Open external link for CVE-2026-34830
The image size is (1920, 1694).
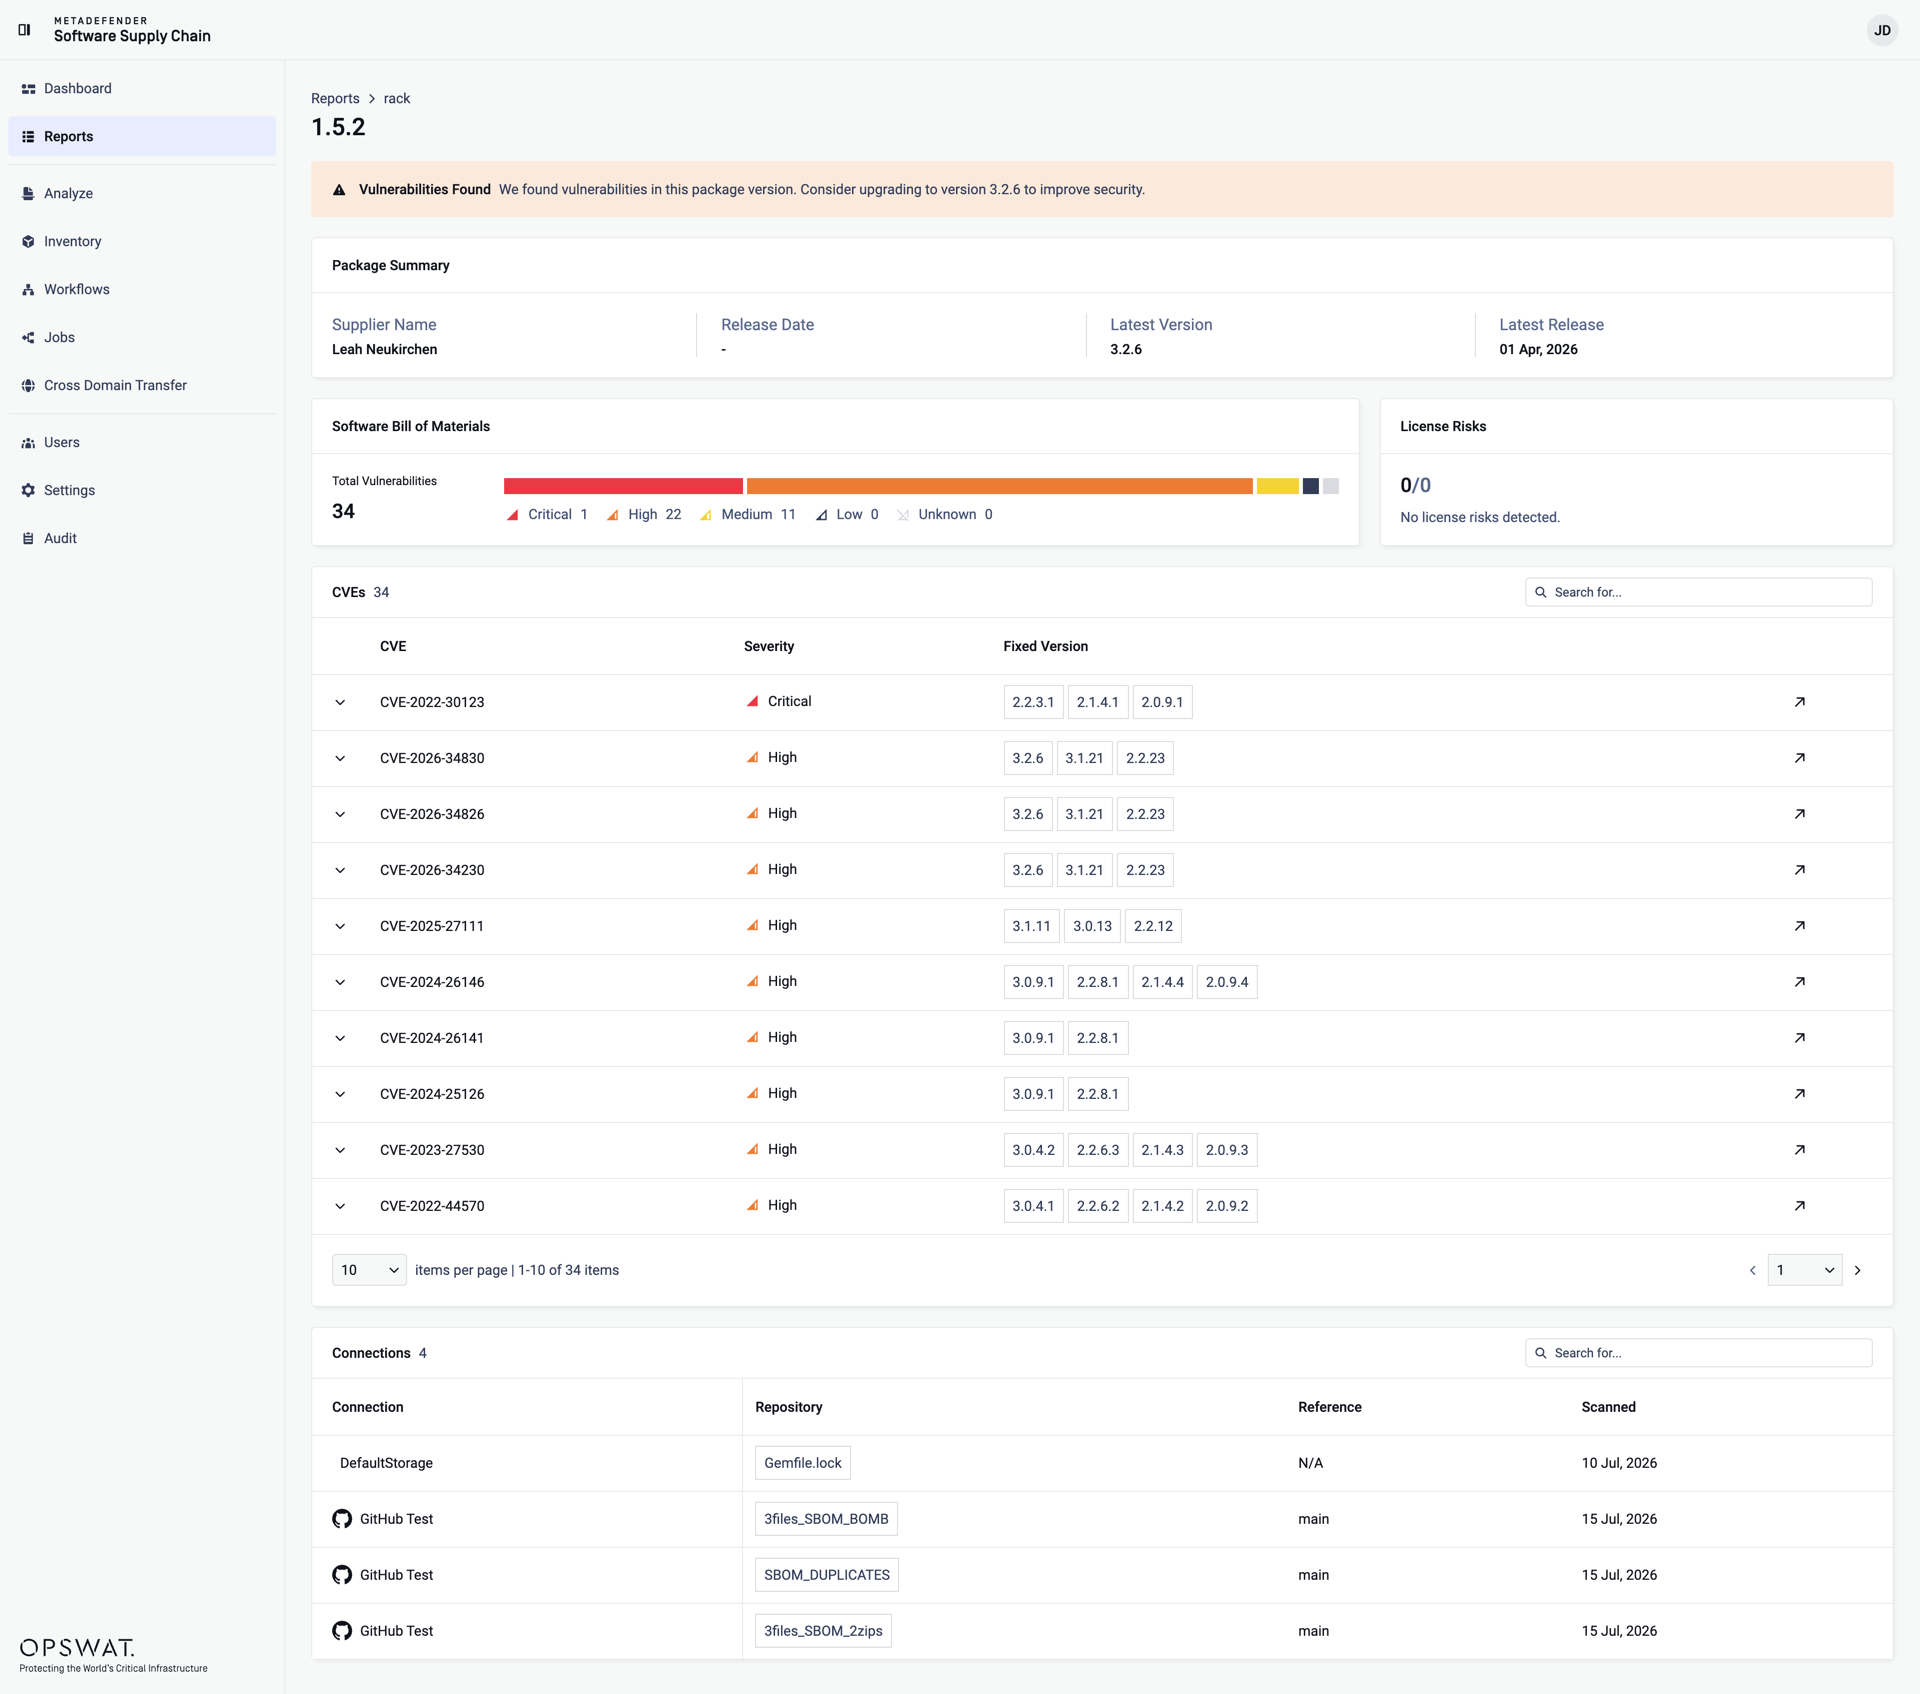coord(1799,758)
